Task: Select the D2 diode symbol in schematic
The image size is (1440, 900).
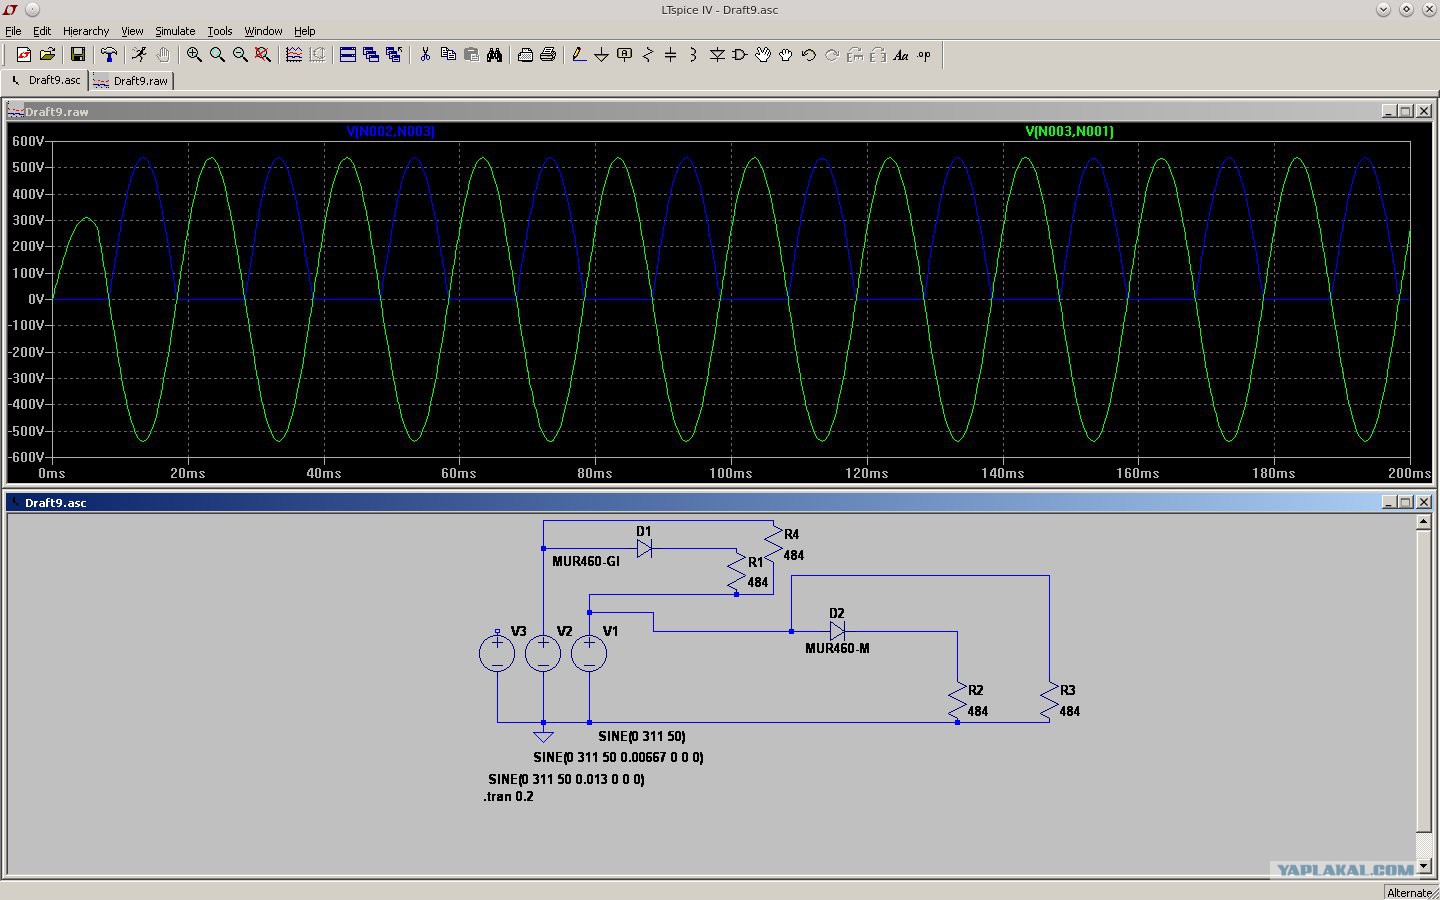Action: pyautogui.click(x=837, y=631)
